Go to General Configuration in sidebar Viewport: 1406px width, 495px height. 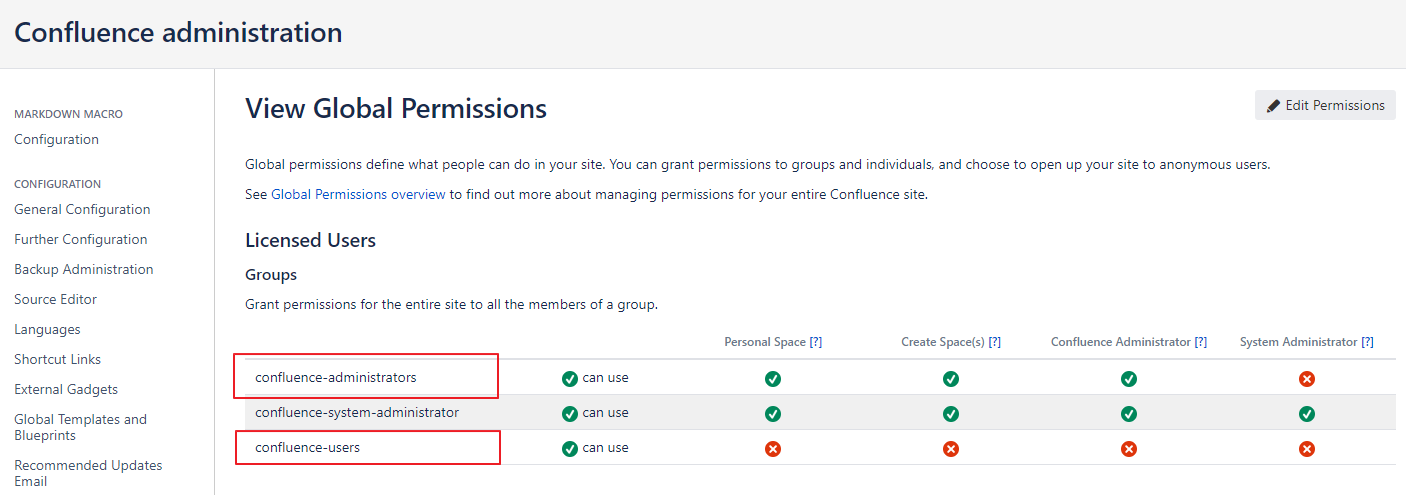coord(82,210)
